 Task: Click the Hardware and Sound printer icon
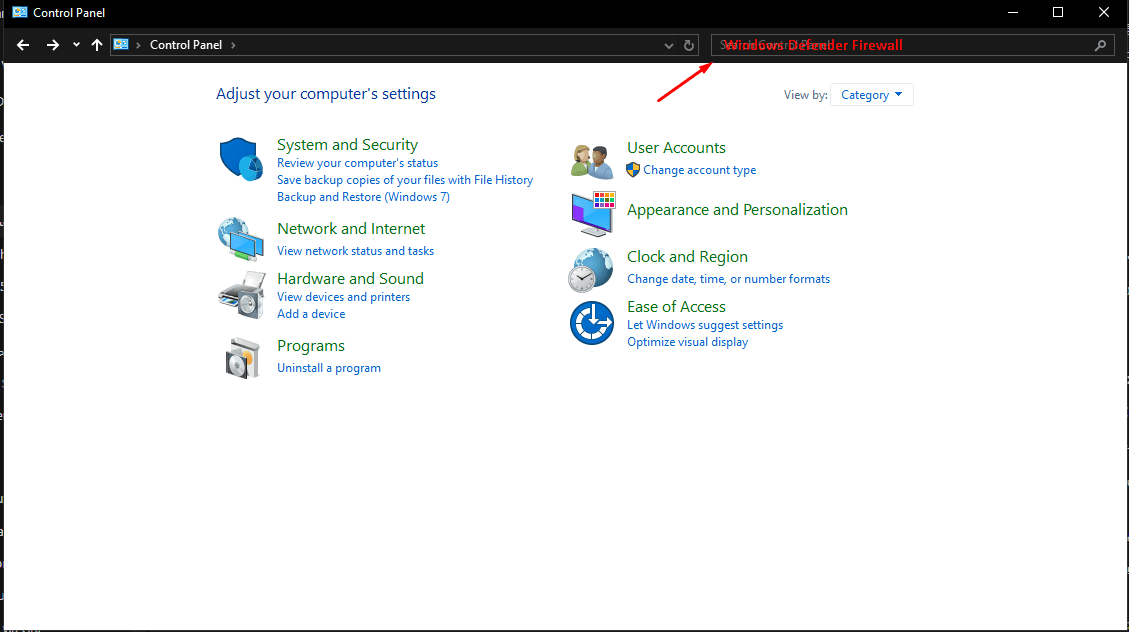[x=241, y=294]
